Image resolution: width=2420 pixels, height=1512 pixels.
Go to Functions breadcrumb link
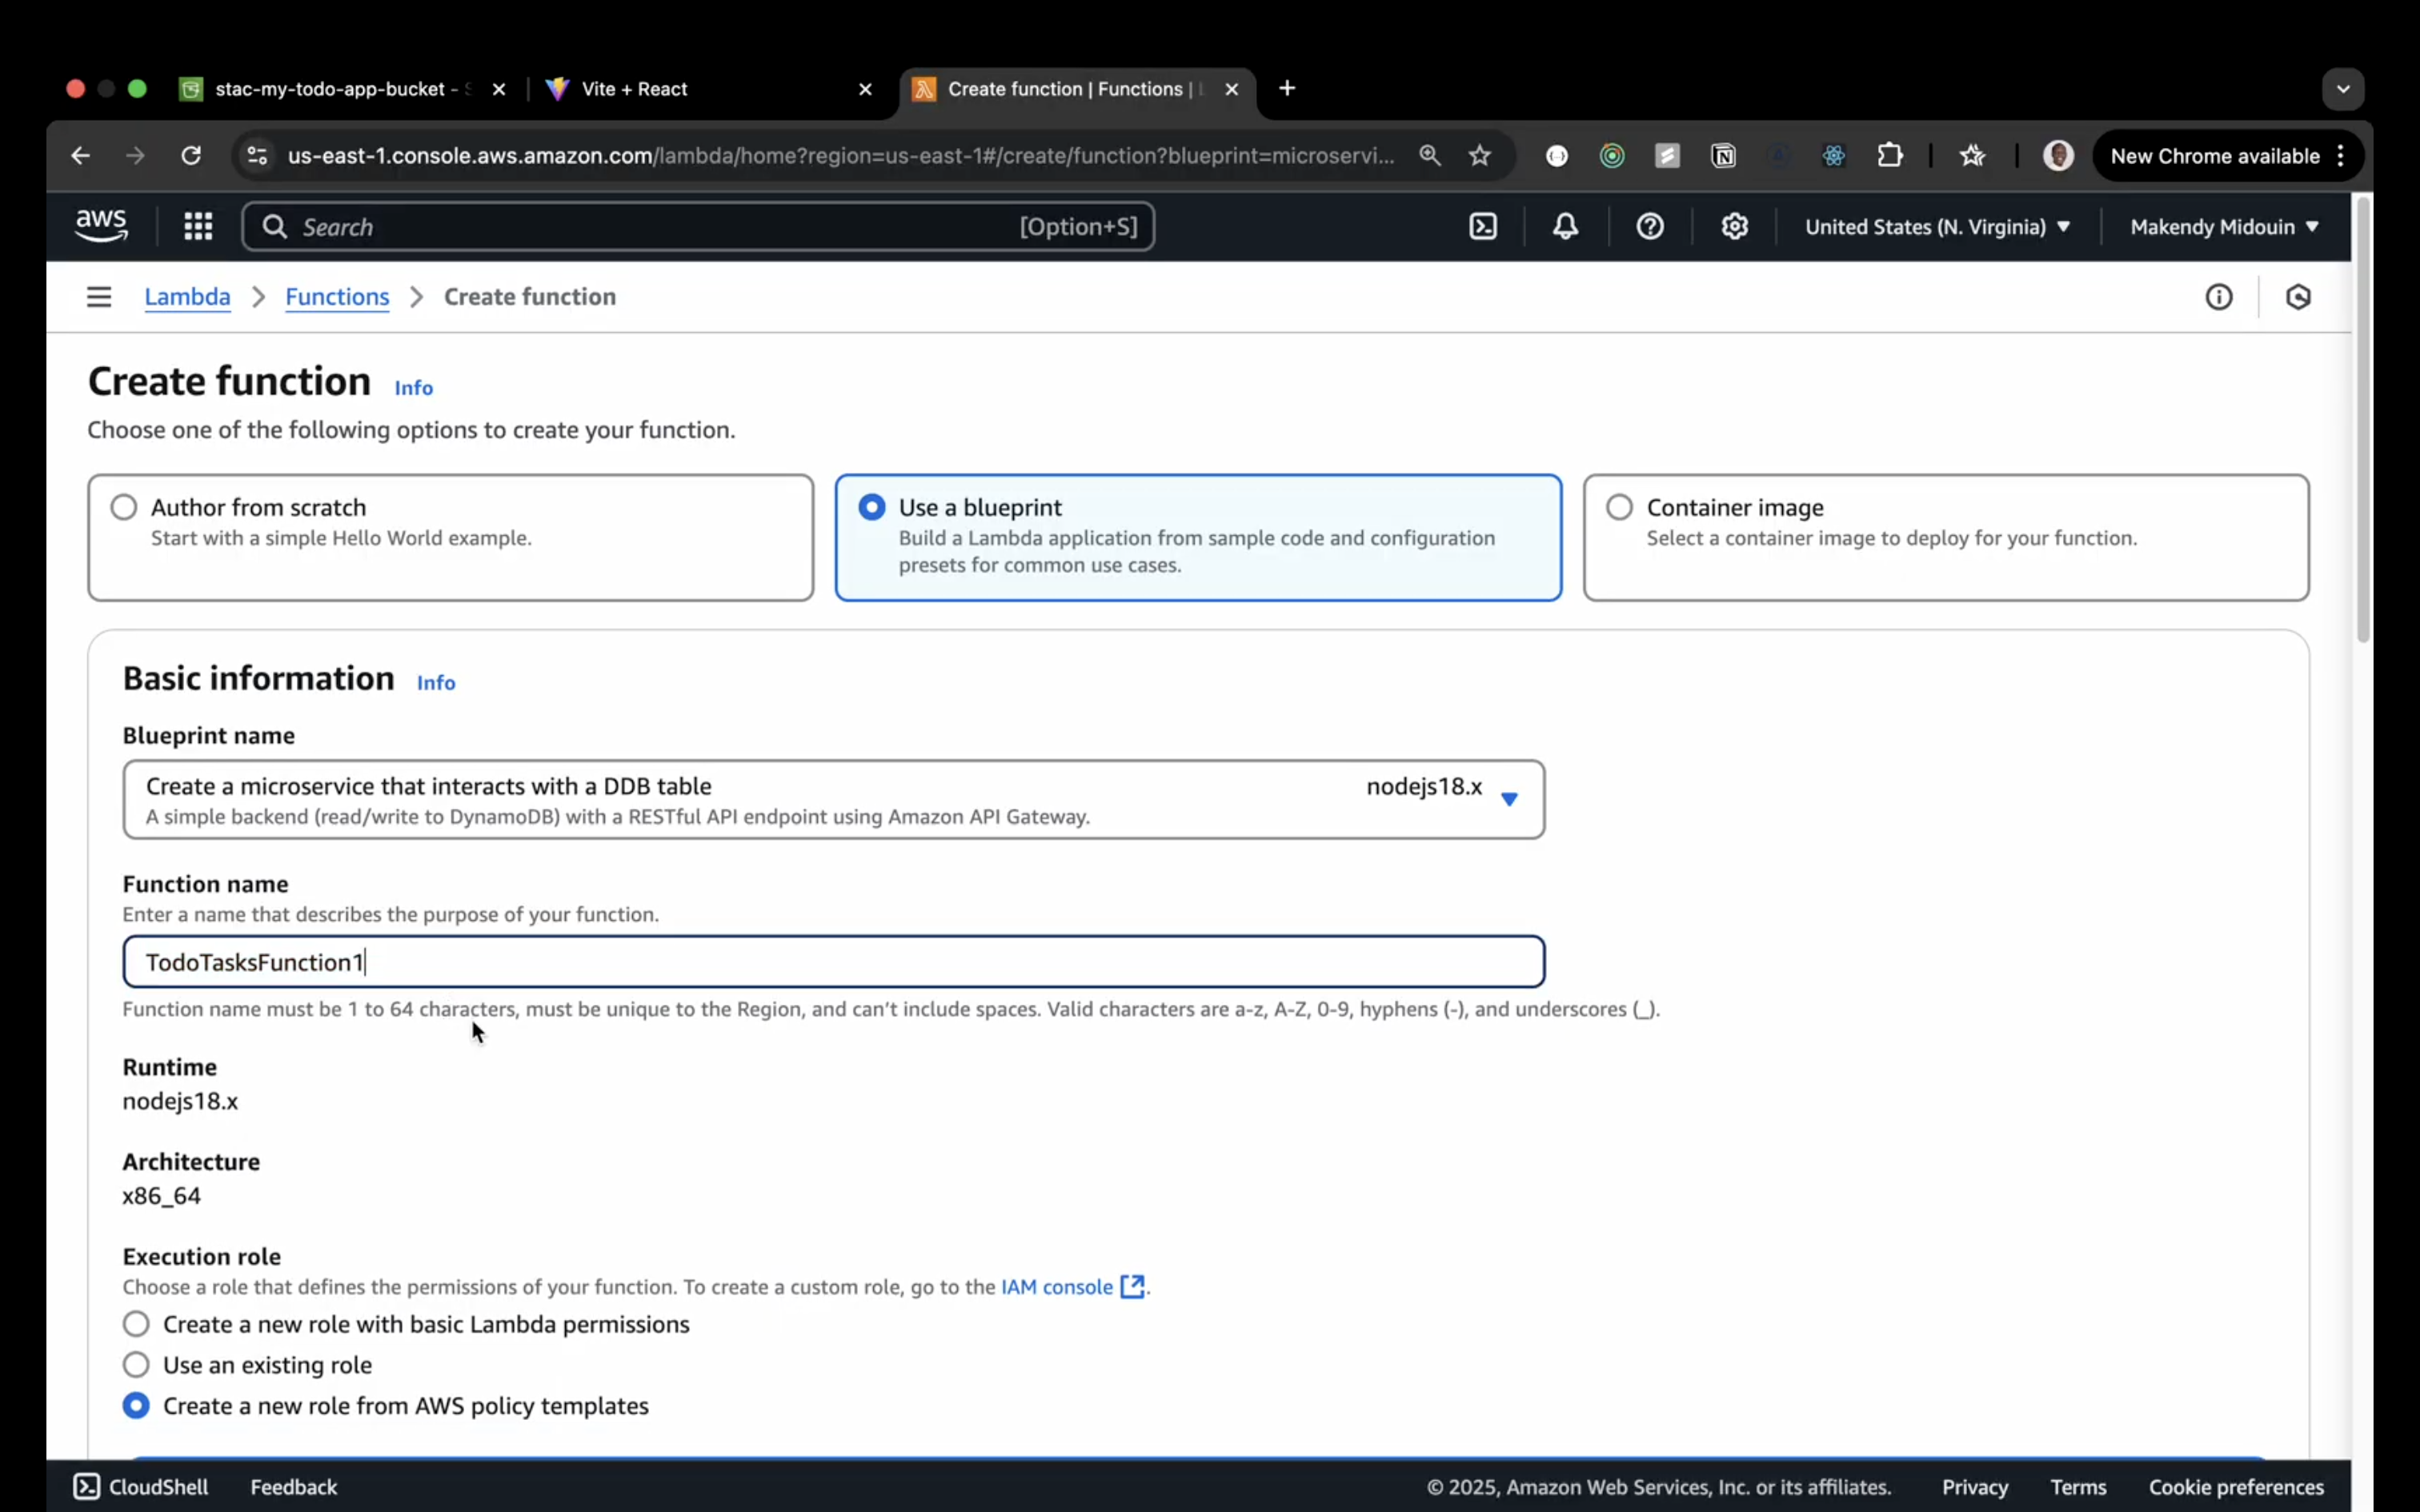point(337,297)
